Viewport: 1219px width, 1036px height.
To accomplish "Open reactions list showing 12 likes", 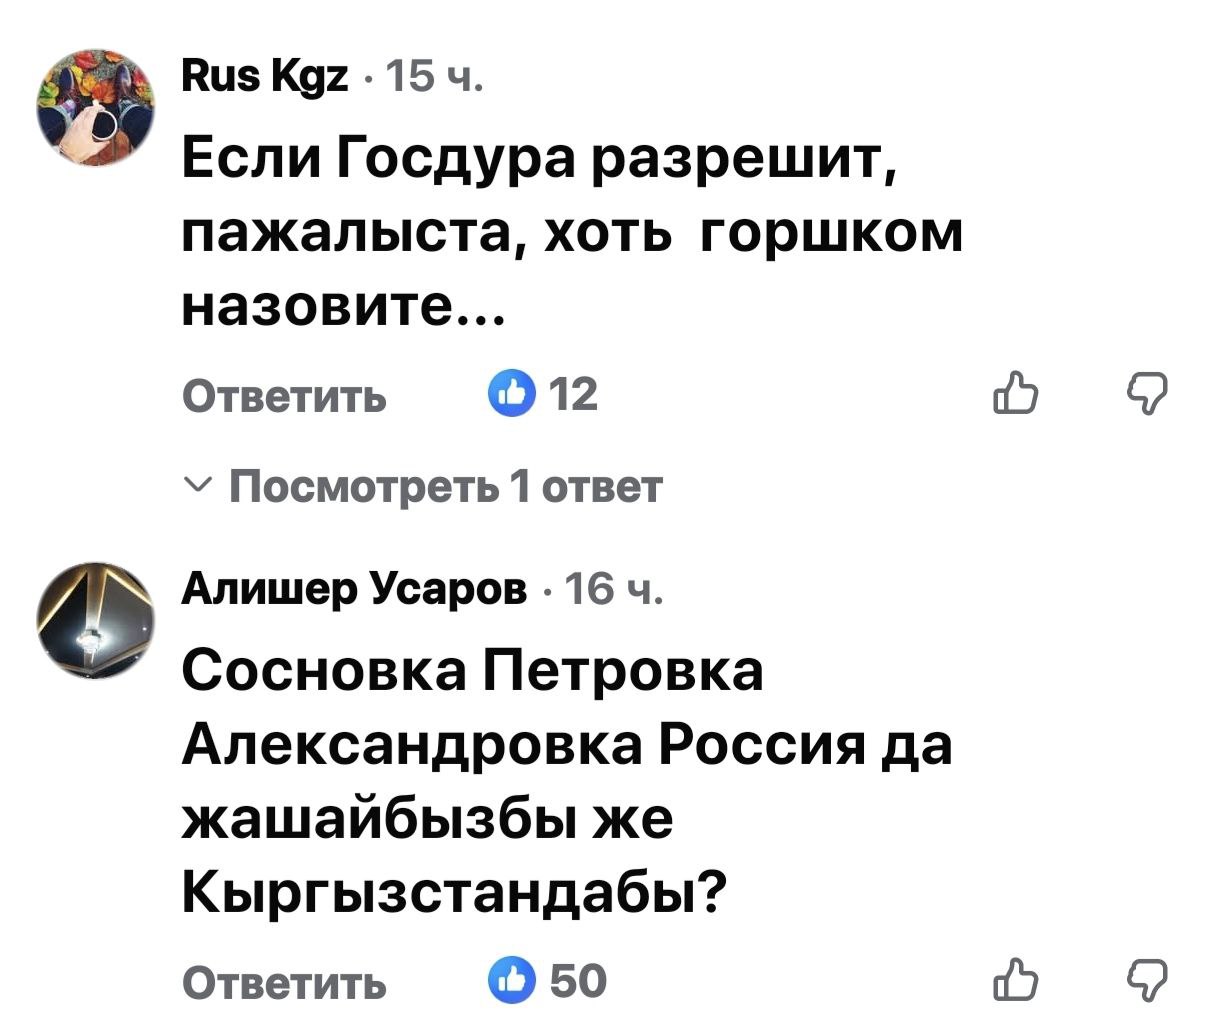I will [x=574, y=395].
